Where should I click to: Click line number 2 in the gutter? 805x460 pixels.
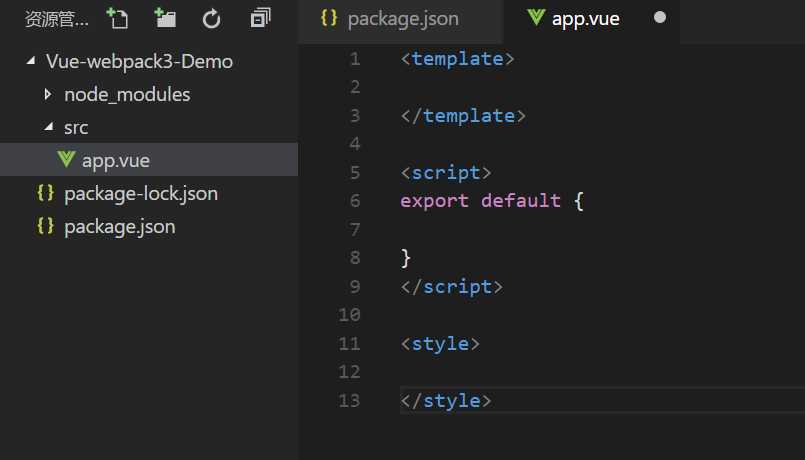click(355, 87)
